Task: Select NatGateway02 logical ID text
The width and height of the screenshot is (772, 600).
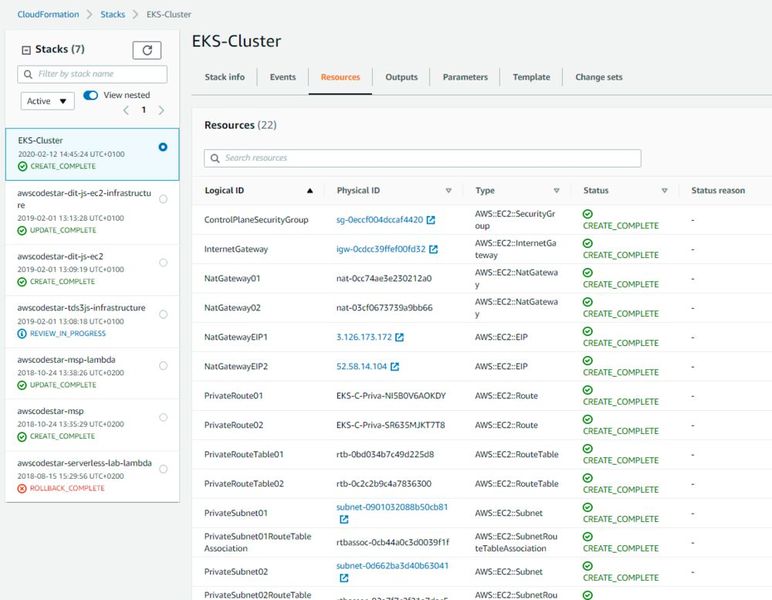Action: (x=232, y=308)
